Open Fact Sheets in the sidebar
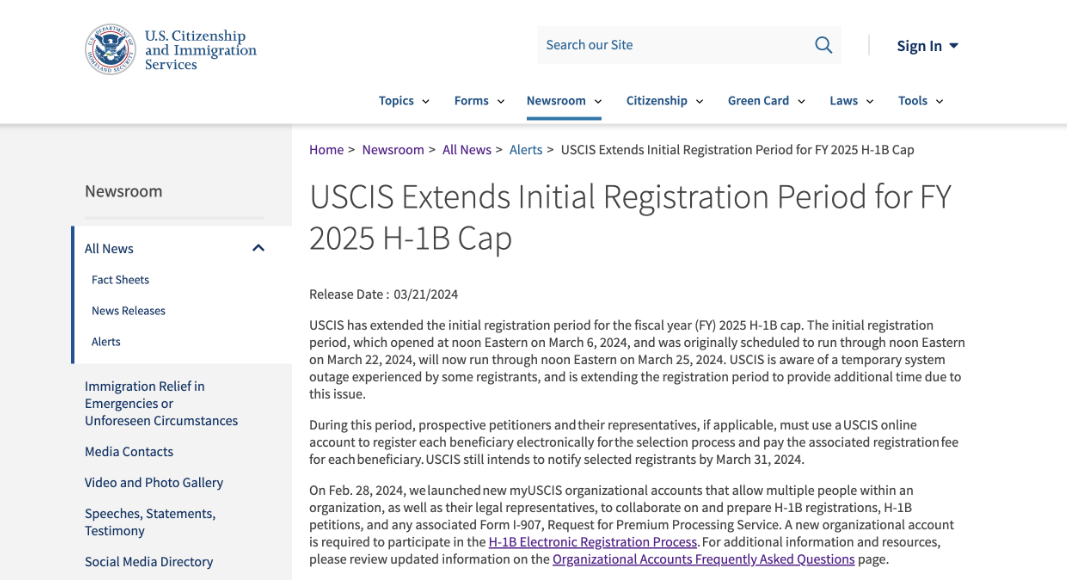The image size is (1067, 581). point(120,280)
